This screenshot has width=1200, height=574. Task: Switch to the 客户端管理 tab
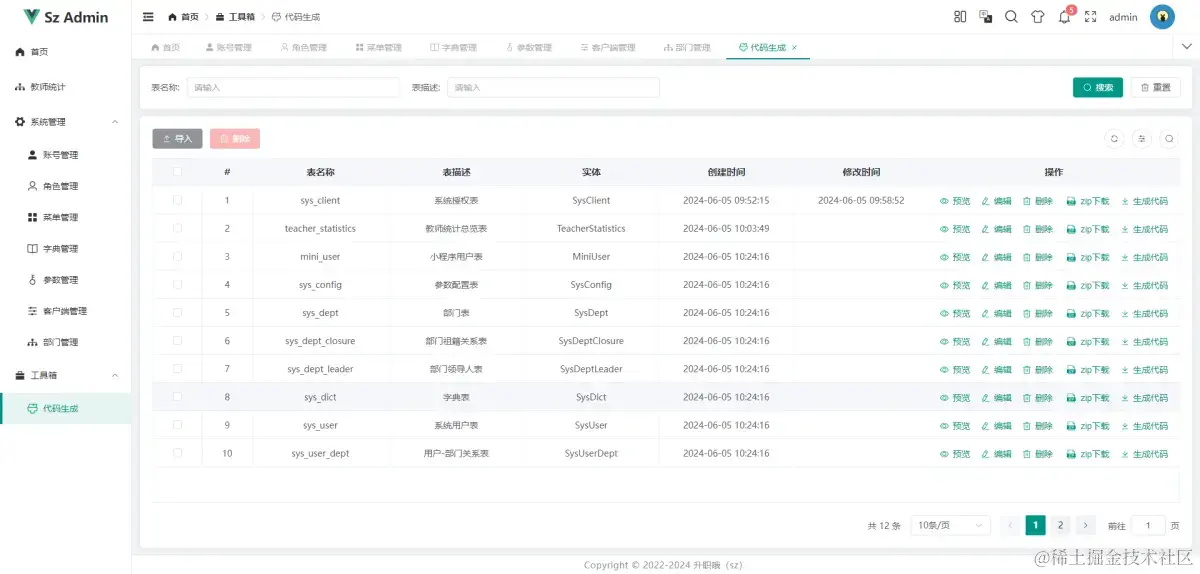(607, 47)
